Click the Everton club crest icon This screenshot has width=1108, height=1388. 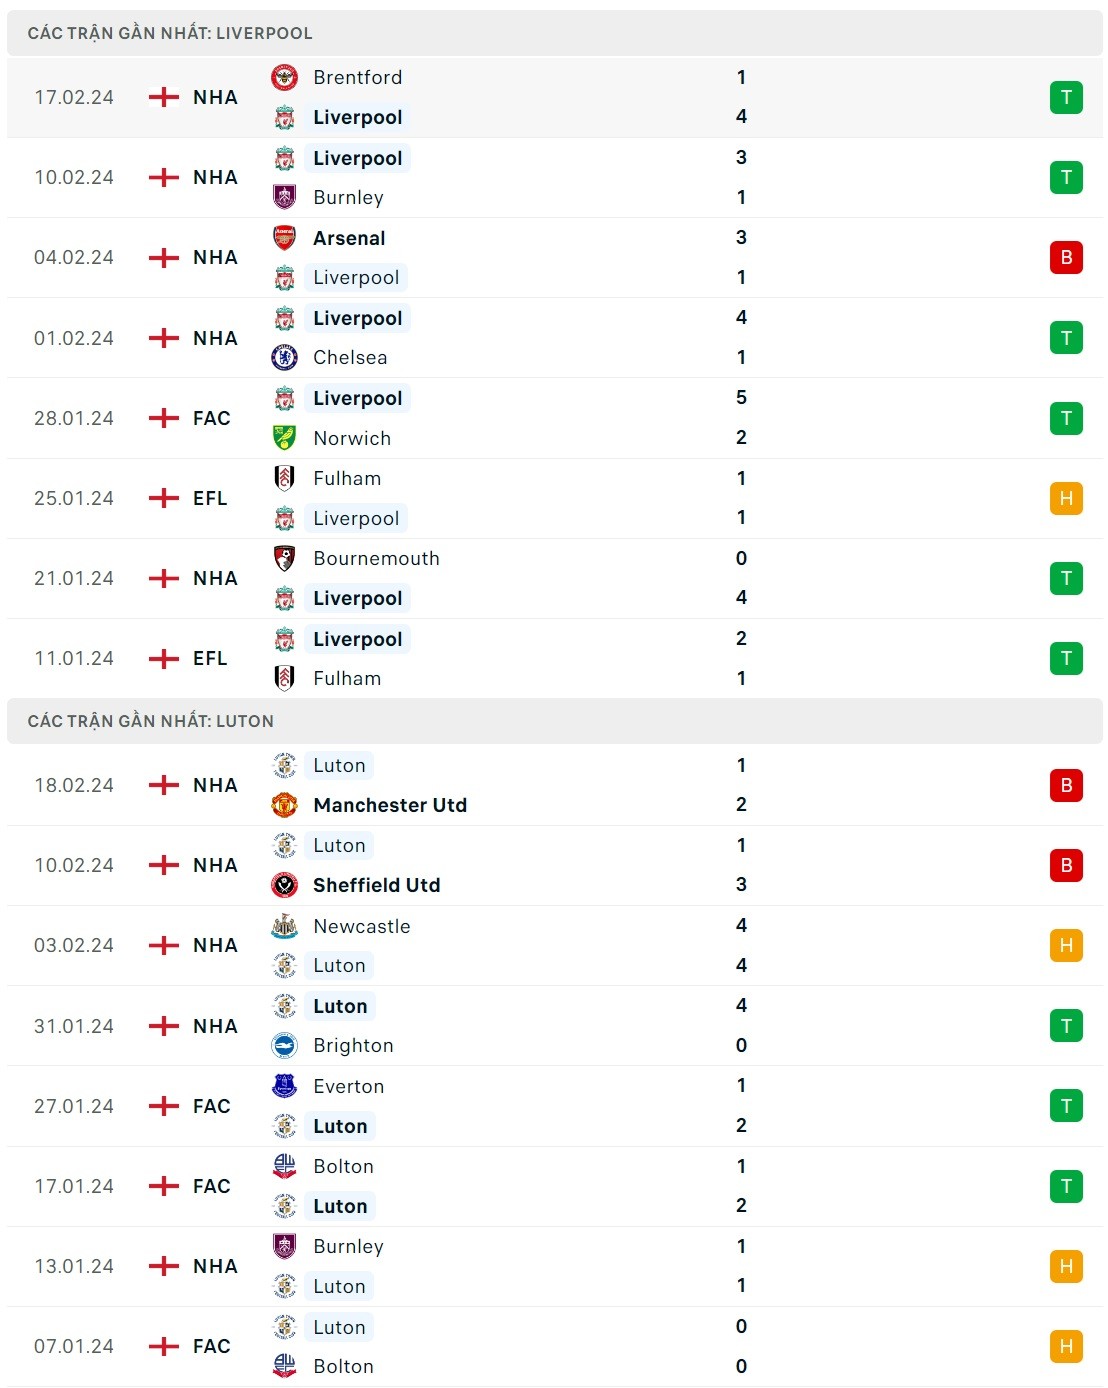(x=285, y=1086)
